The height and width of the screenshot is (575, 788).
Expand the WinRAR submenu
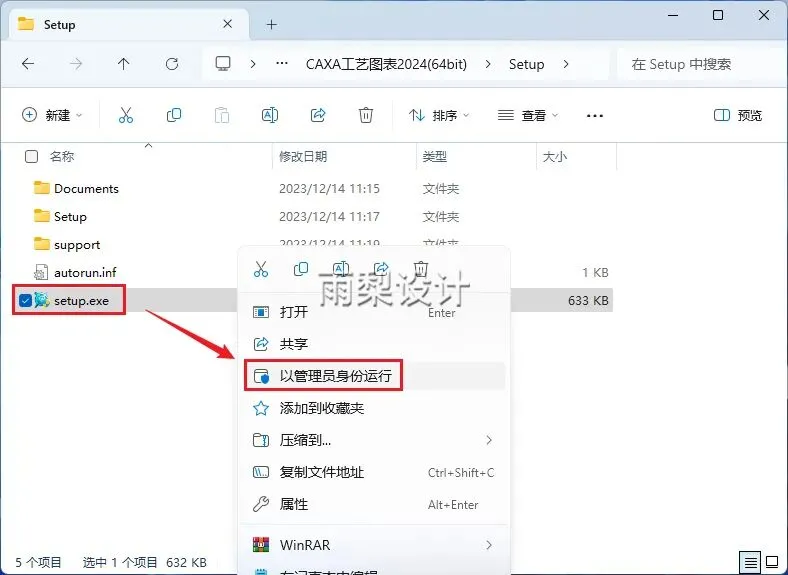click(x=489, y=545)
